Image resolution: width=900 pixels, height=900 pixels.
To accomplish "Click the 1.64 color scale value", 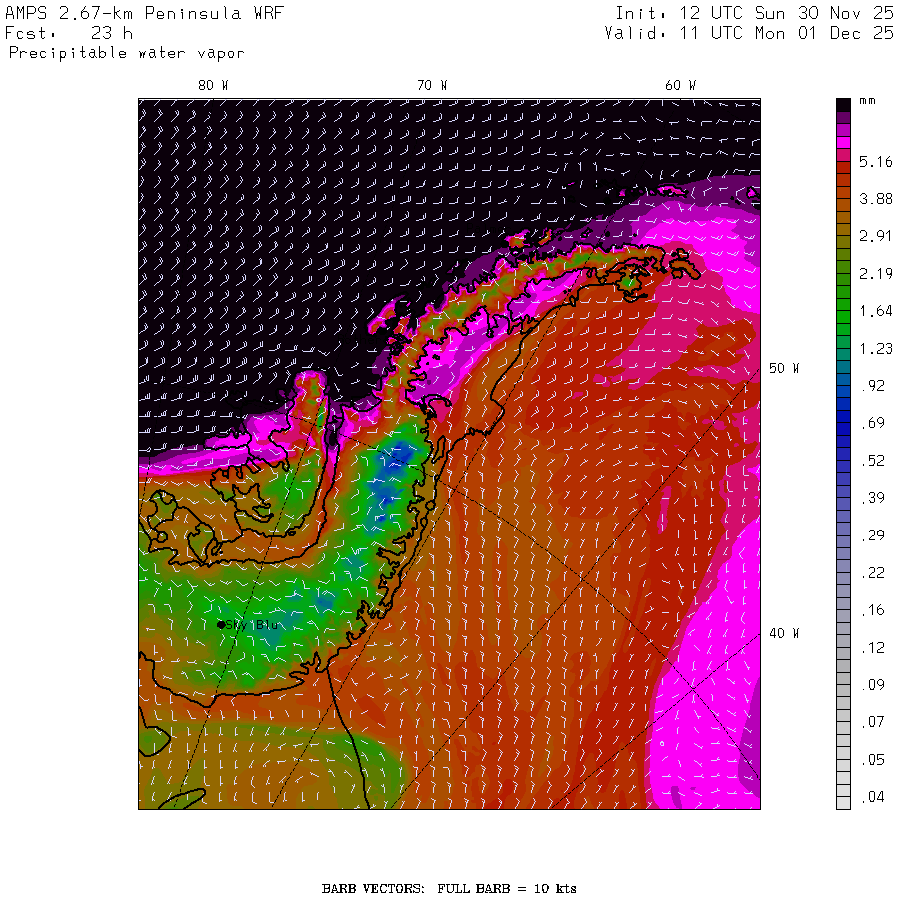I will click(876, 311).
